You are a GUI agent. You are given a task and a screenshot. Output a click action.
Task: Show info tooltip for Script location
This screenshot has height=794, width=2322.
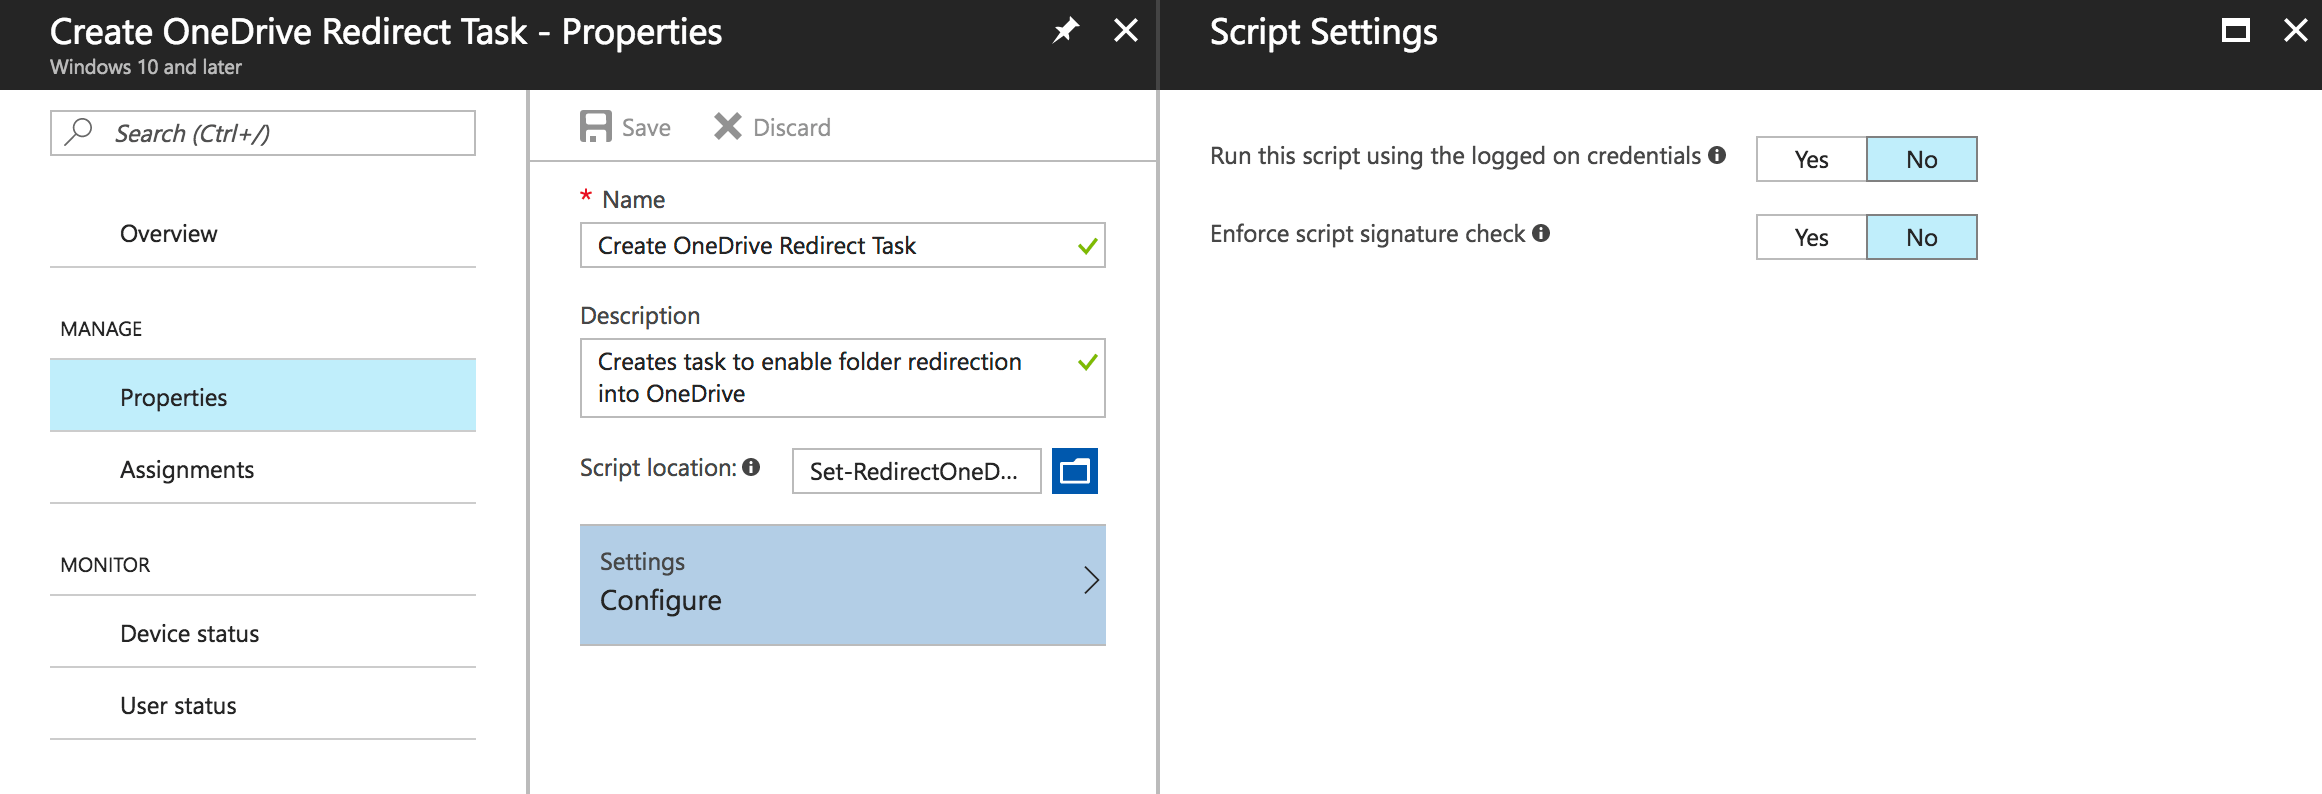pyautogui.click(x=752, y=467)
